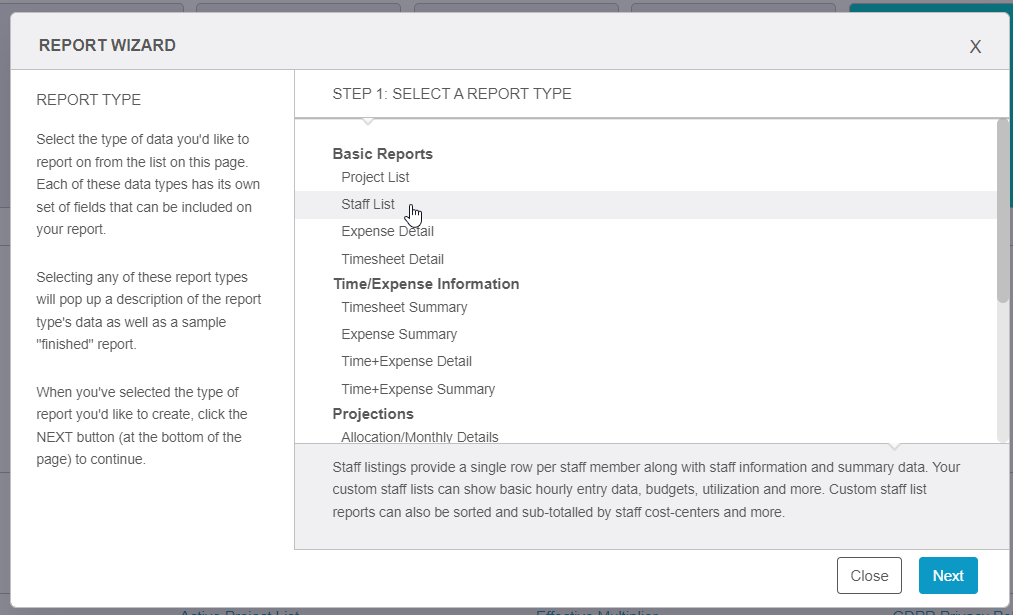The image size is (1013, 615).
Task: Select Allocation/Monthly Details under Projections
Action: coord(420,437)
